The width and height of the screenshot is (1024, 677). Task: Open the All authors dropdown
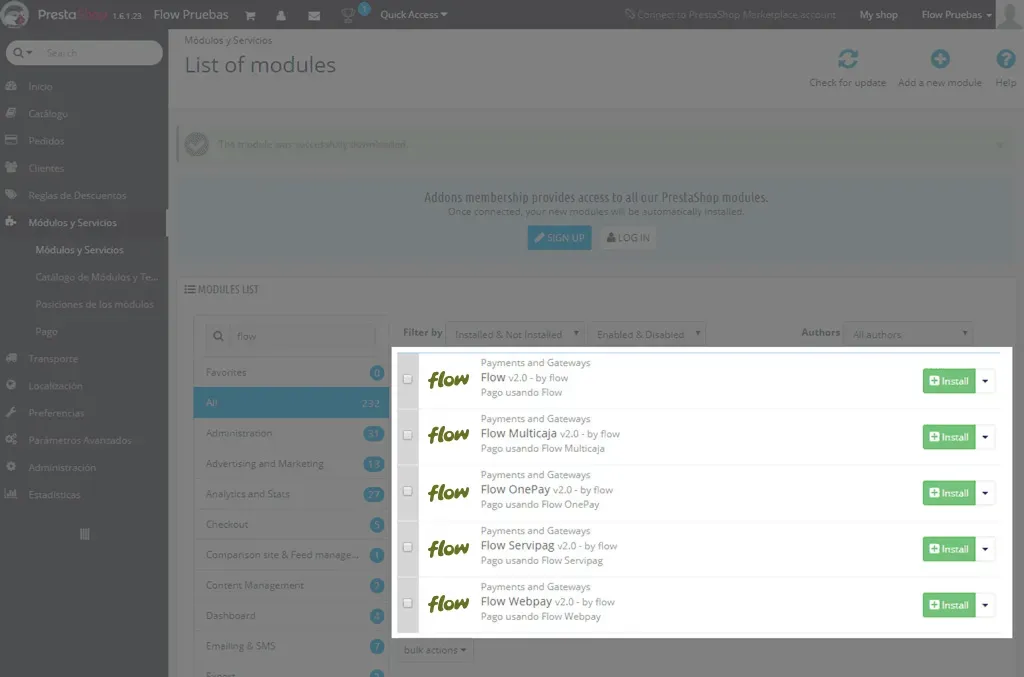[x=908, y=334]
